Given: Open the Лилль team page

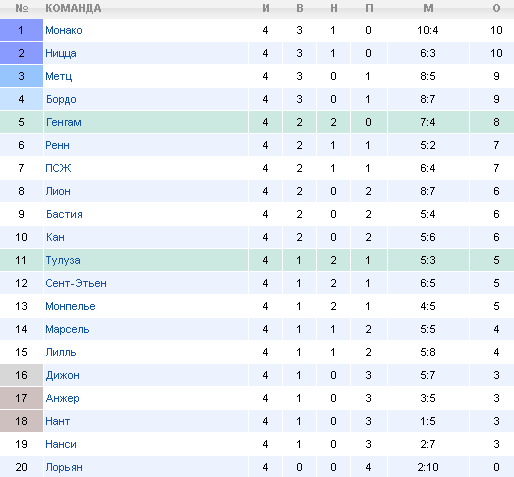Looking at the screenshot, I should (61, 352).
